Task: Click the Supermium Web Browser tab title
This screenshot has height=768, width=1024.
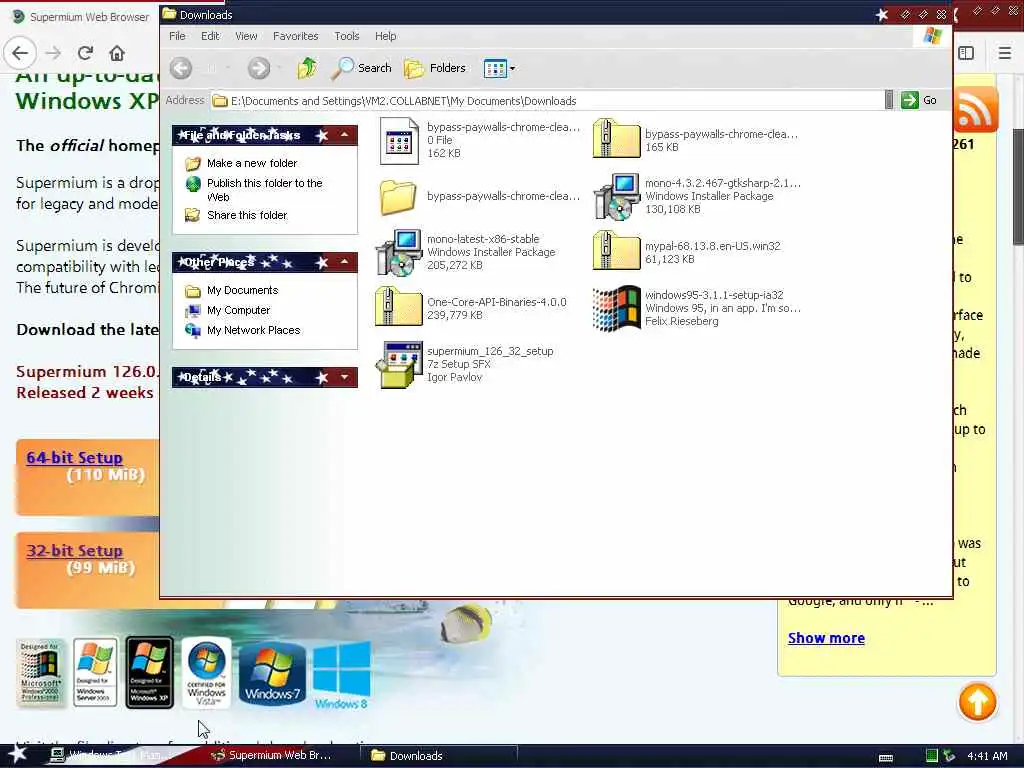Action: 89,17
